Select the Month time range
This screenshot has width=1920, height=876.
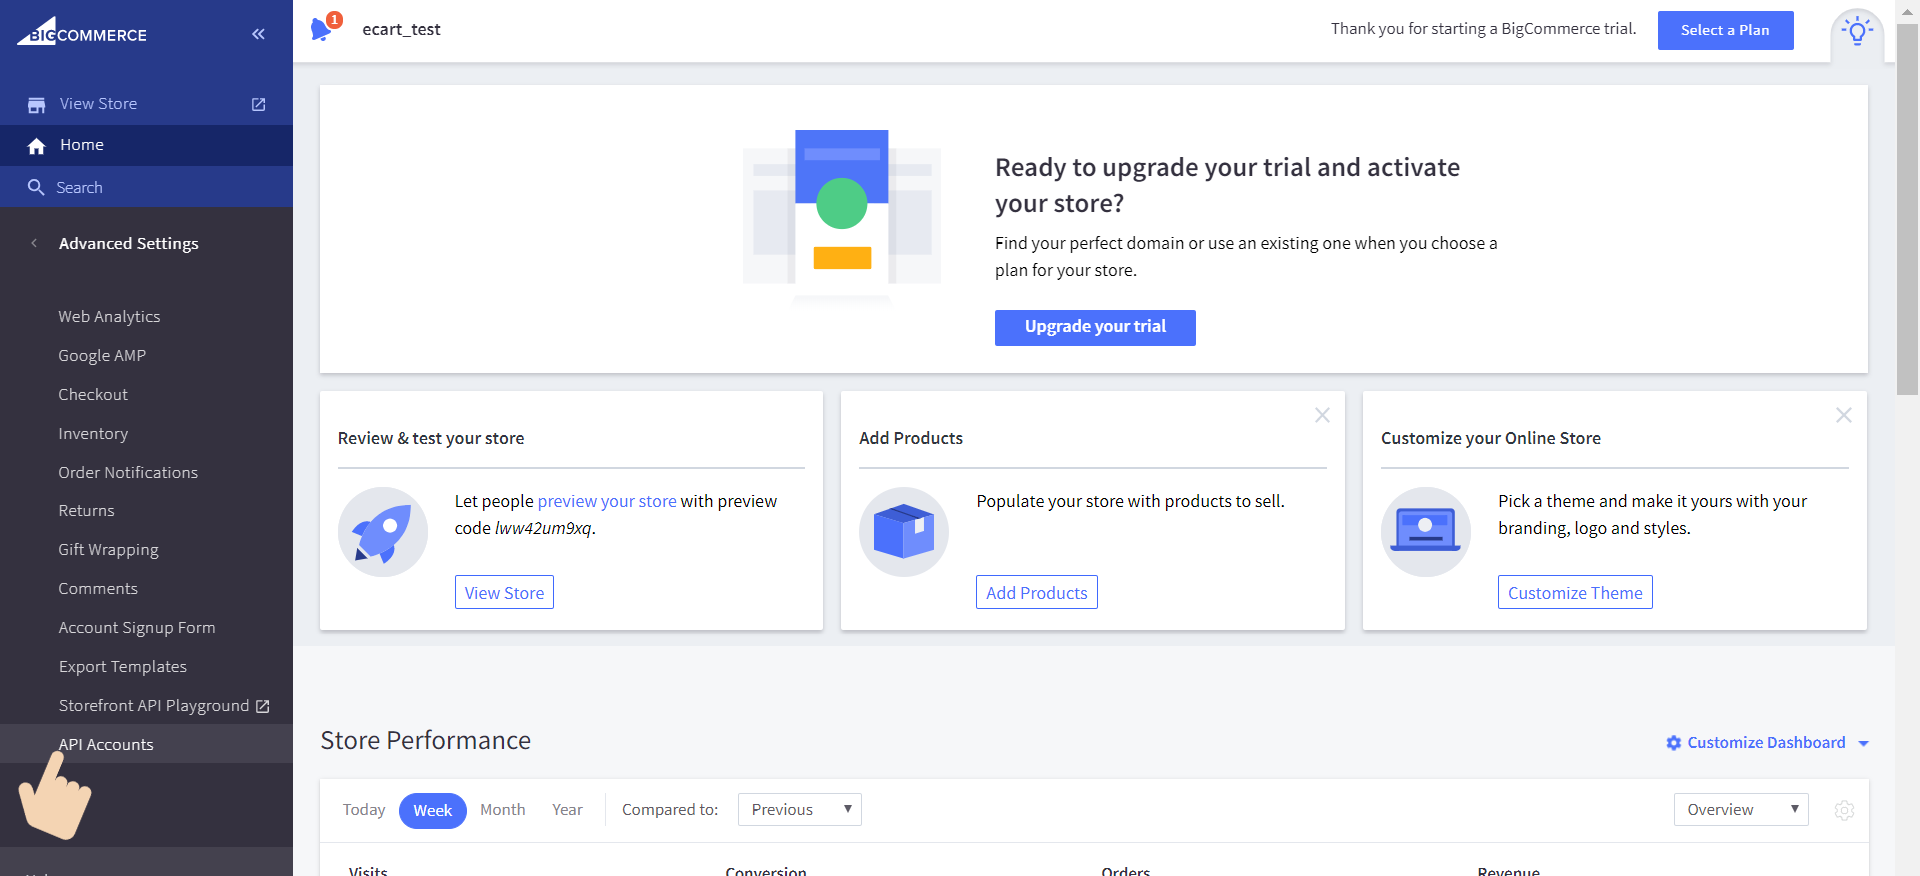click(x=502, y=810)
